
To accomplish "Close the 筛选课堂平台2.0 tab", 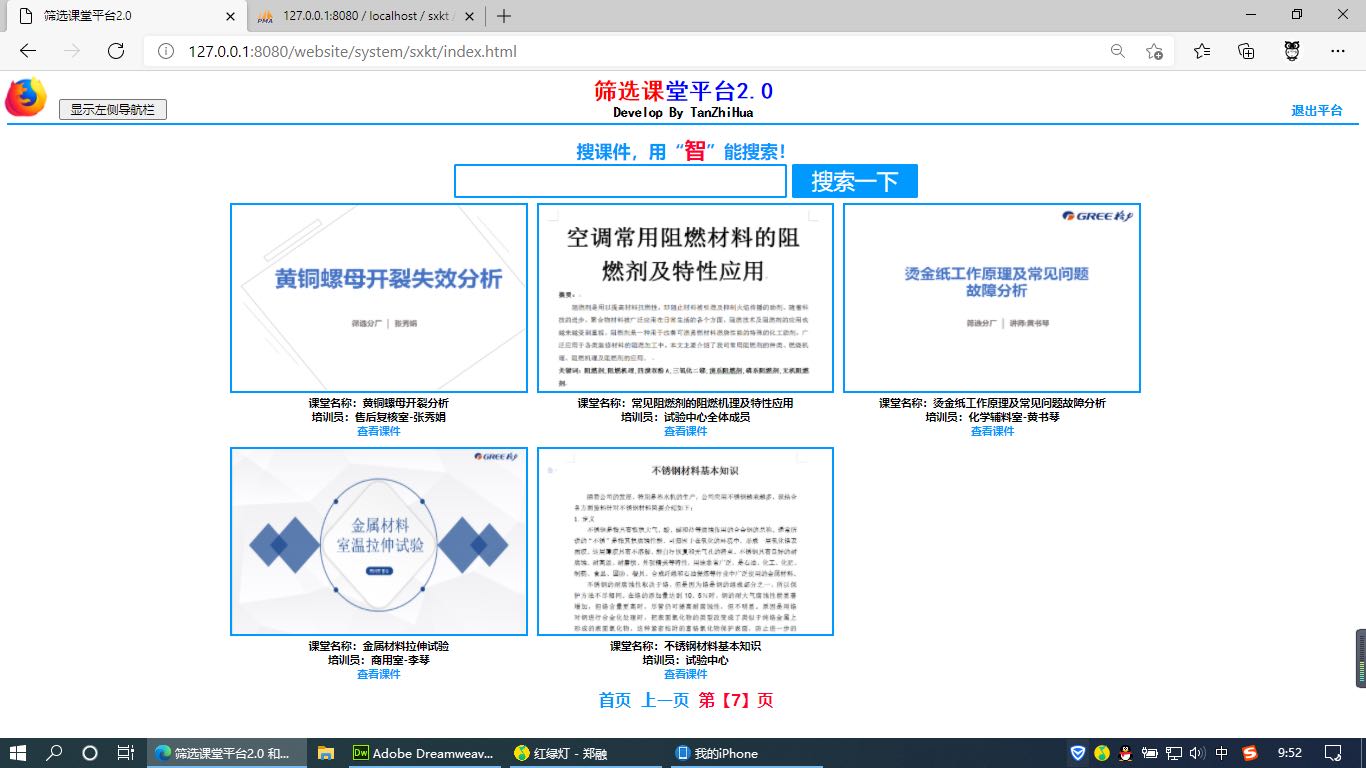I will coord(231,16).
